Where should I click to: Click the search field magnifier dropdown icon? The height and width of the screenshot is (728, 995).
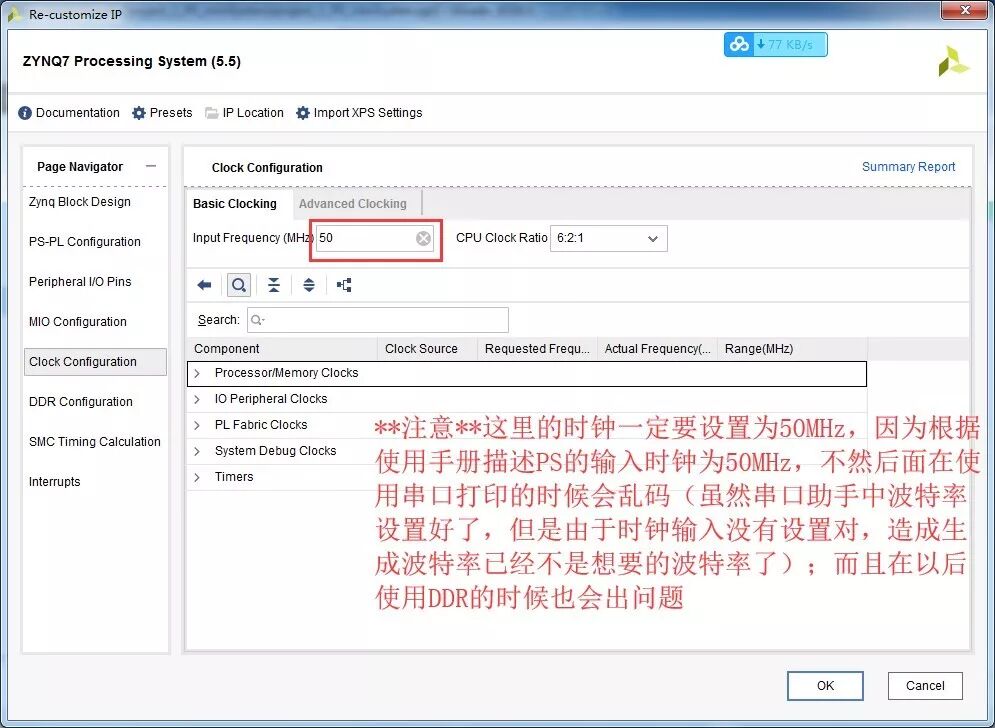257,320
